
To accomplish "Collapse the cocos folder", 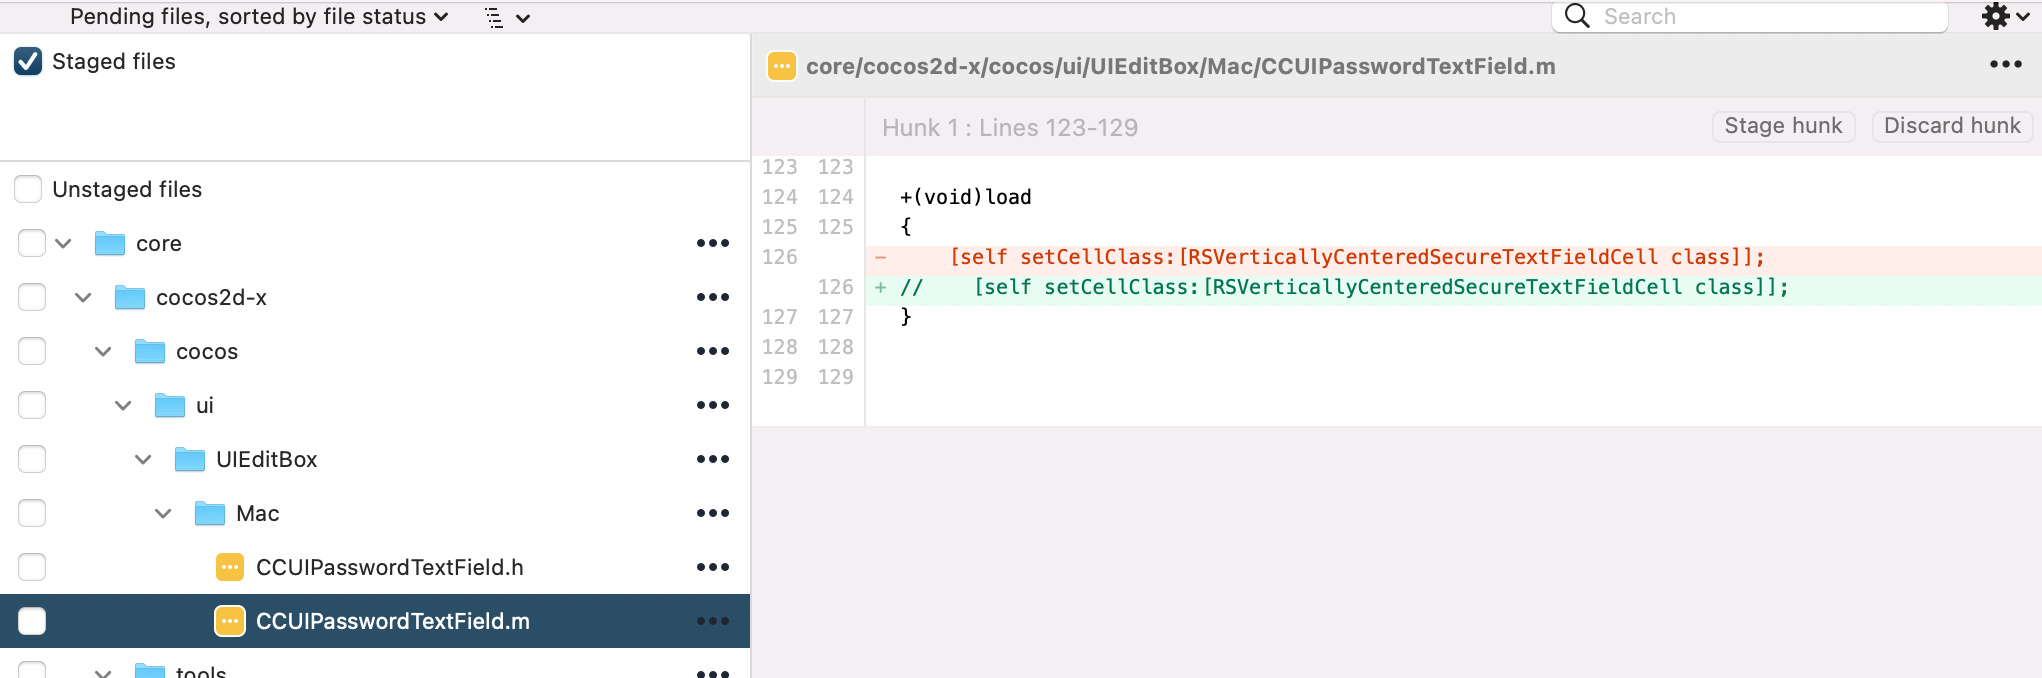I will point(103,351).
